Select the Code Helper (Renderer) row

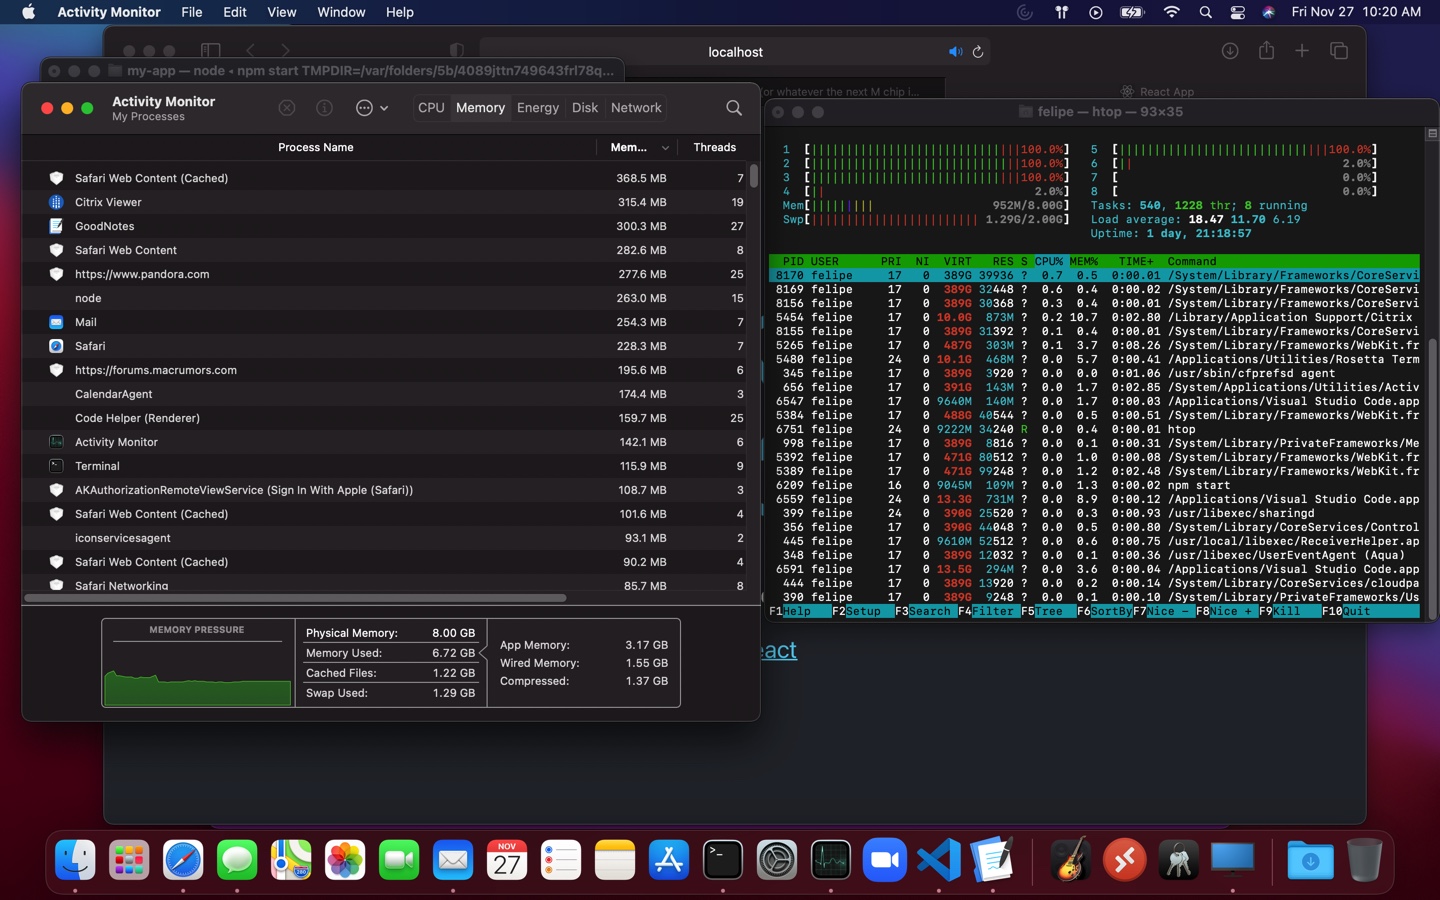385,418
